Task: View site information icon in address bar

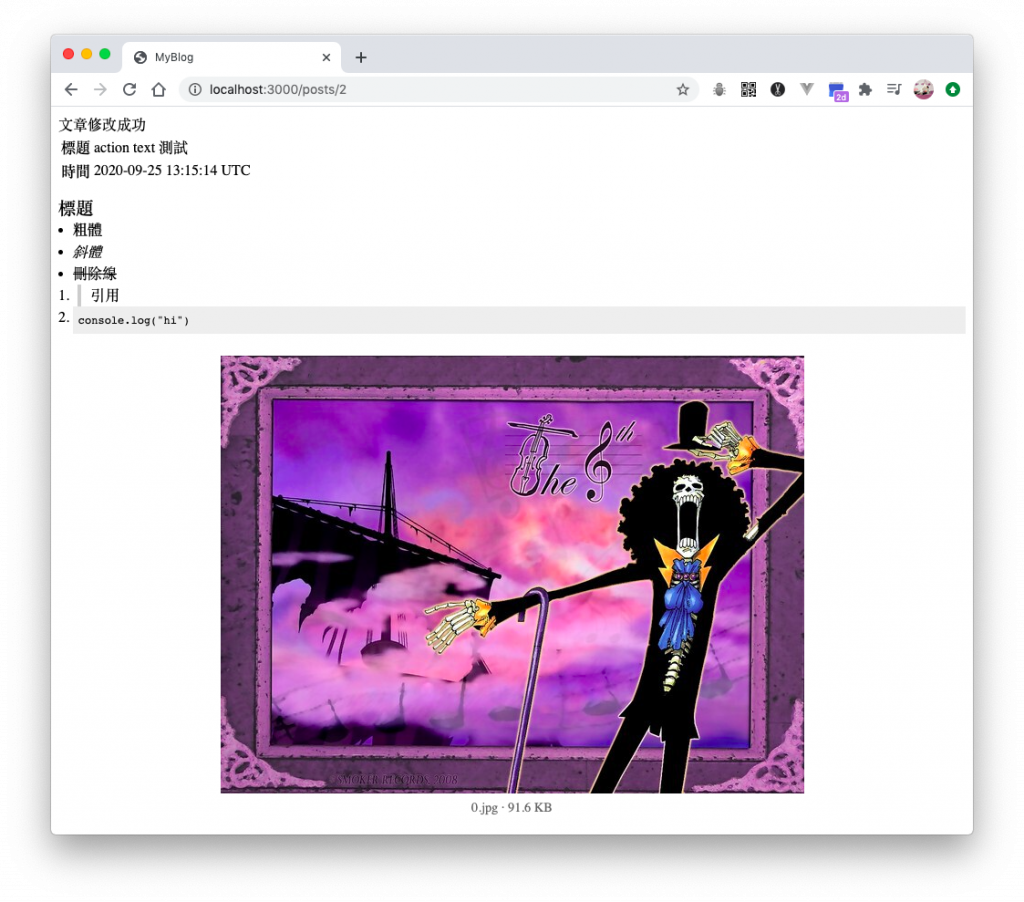Action: coord(195,89)
